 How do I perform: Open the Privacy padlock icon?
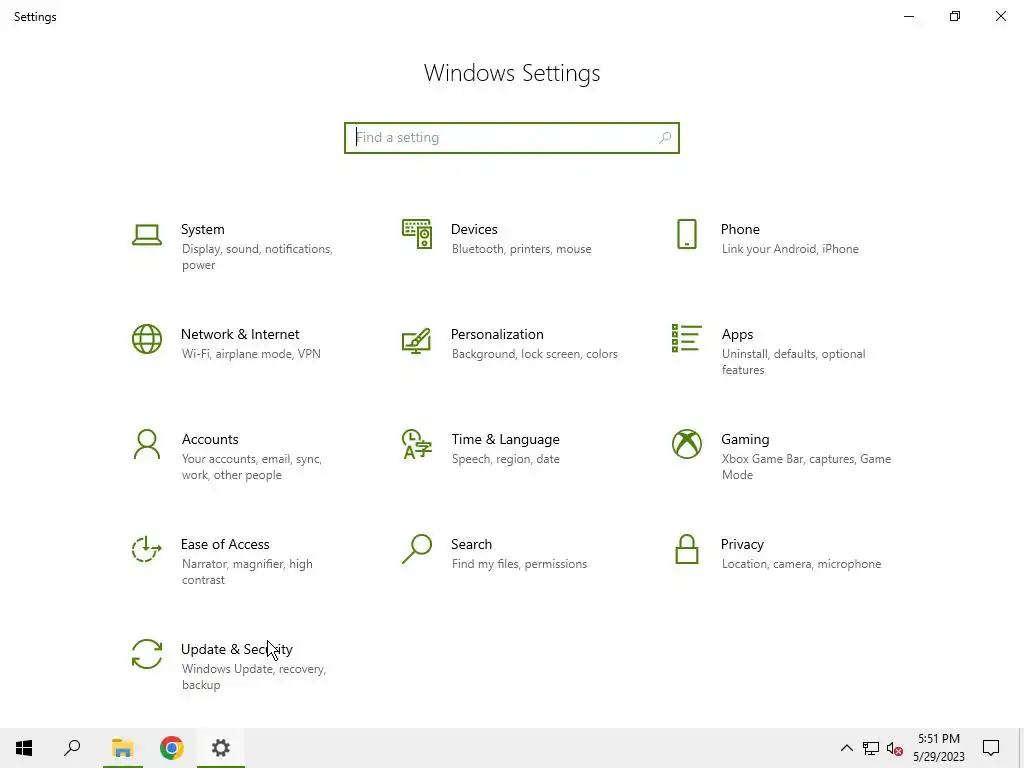pyautogui.click(x=686, y=549)
